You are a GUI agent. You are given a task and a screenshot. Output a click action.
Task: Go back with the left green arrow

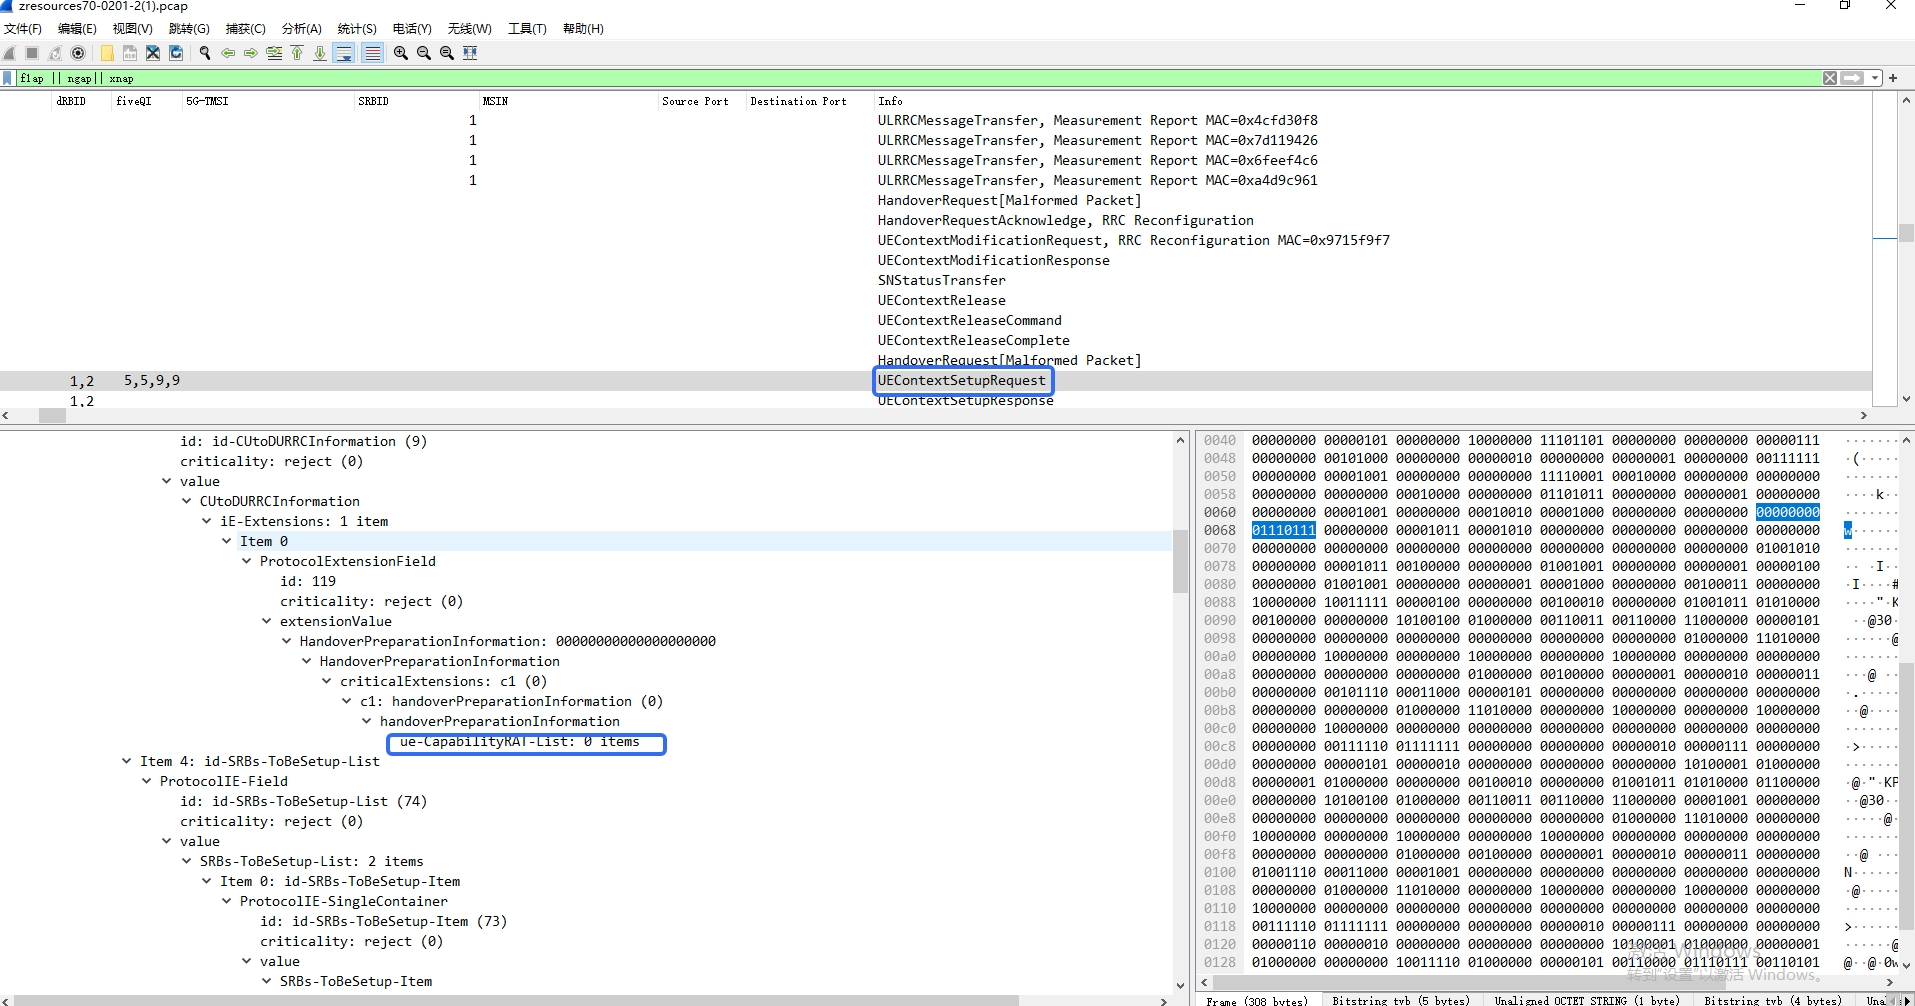click(228, 53)
